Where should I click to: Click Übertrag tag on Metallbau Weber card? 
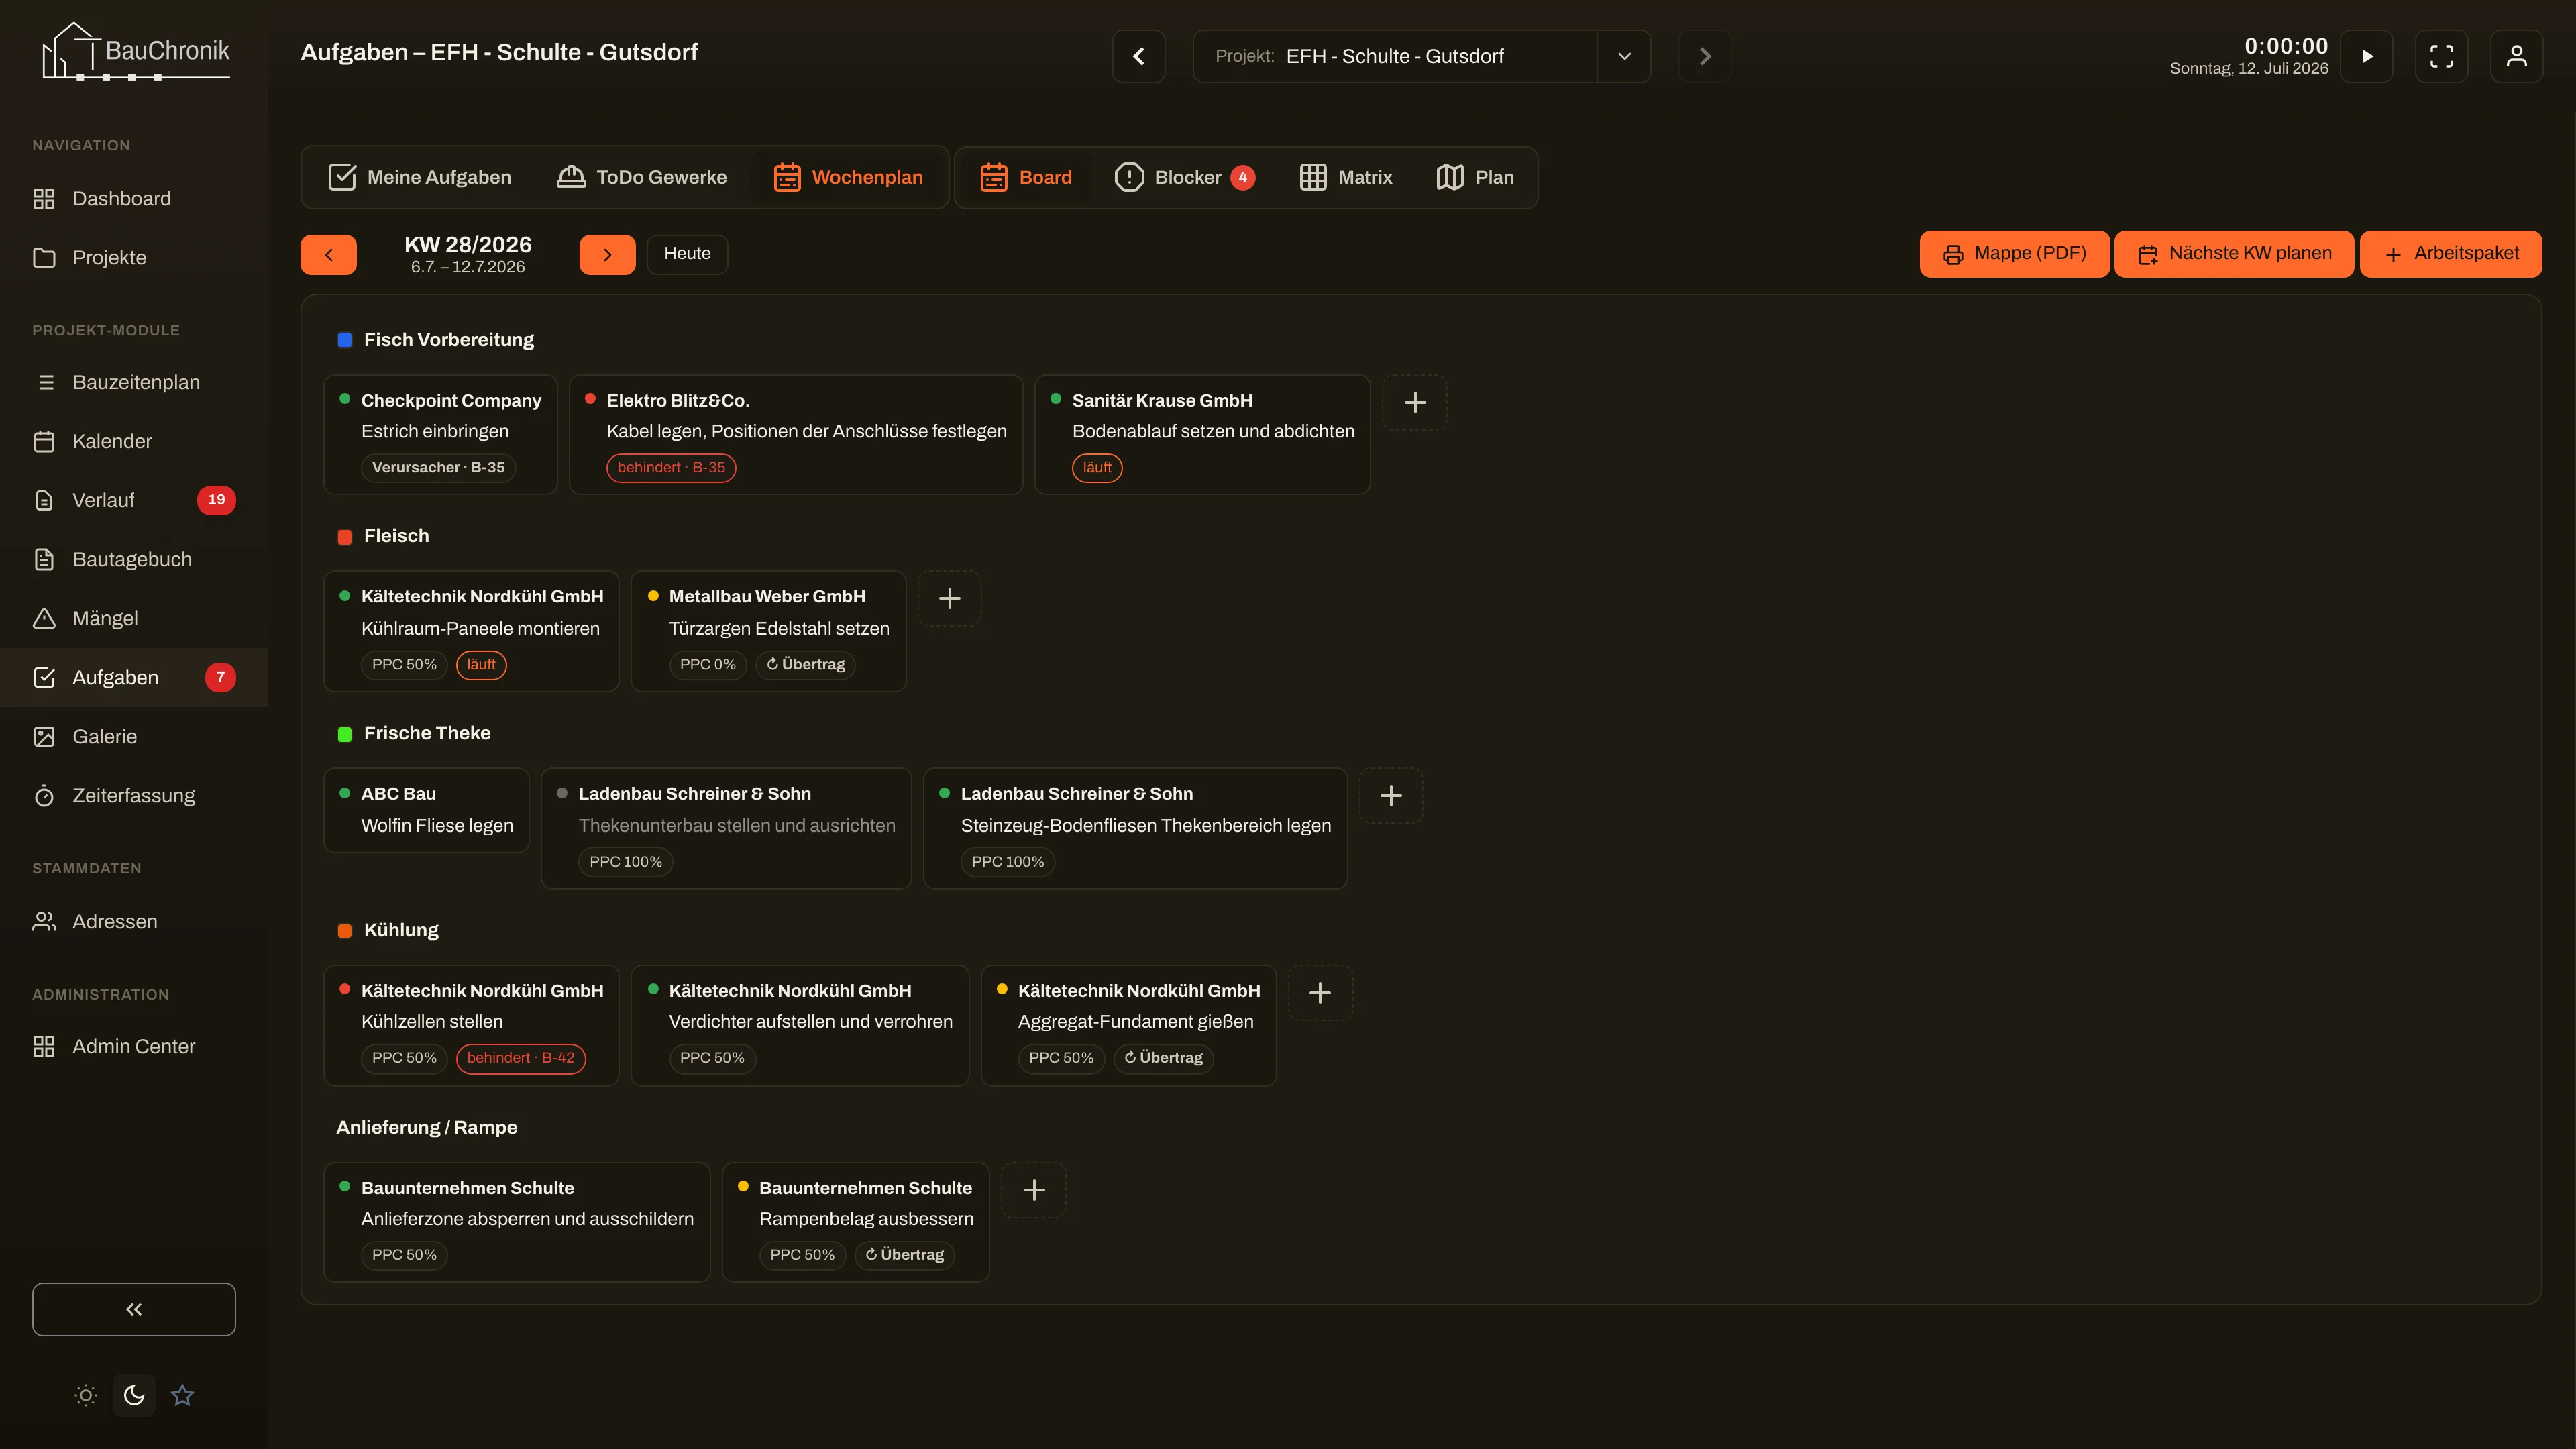tap(806, 664)
